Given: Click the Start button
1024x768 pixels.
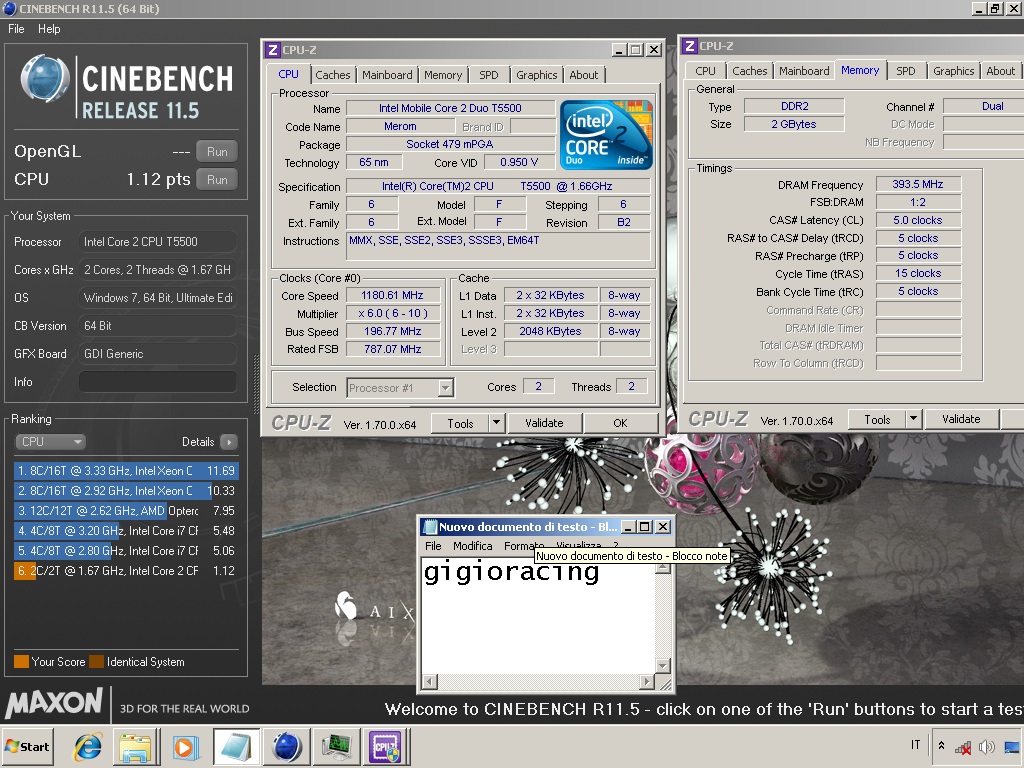Looking at the screenshot, I should point(27,746).
